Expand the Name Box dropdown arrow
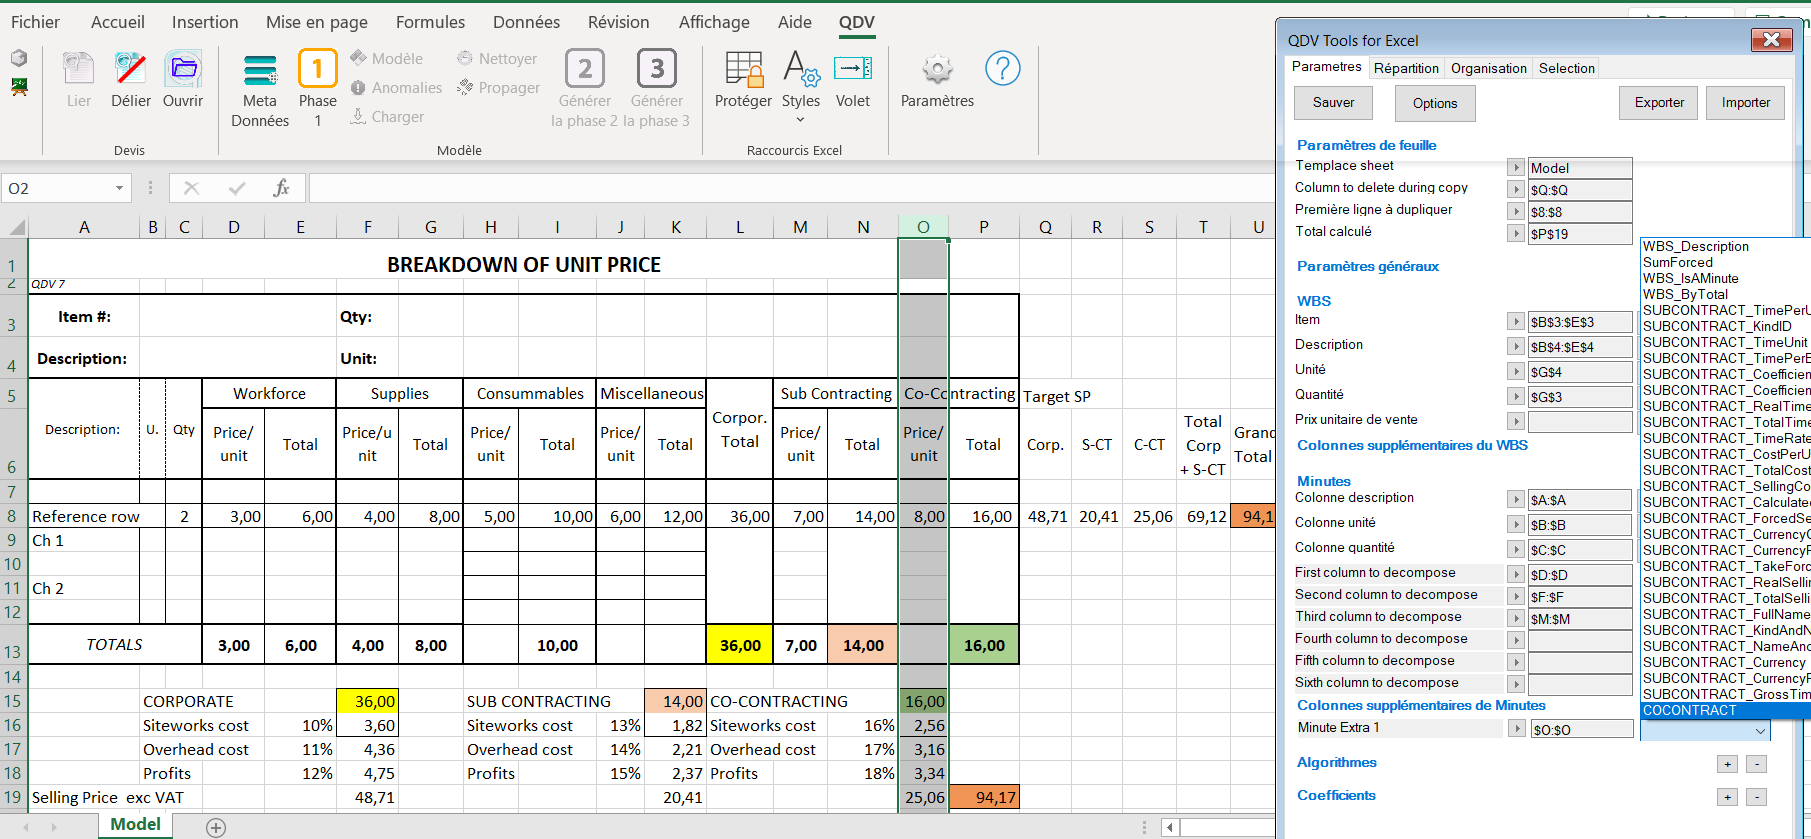This screenshot has height=839, width=1811. 119,188
